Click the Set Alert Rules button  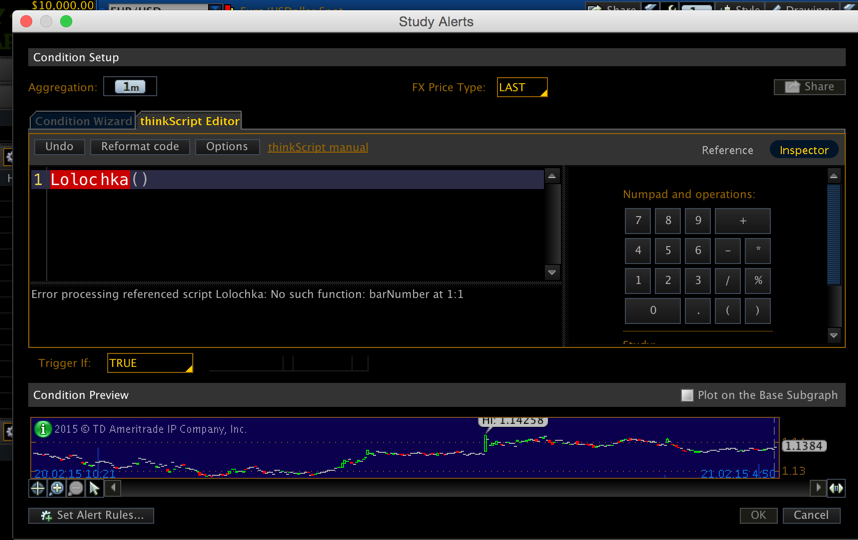(91, 515)
